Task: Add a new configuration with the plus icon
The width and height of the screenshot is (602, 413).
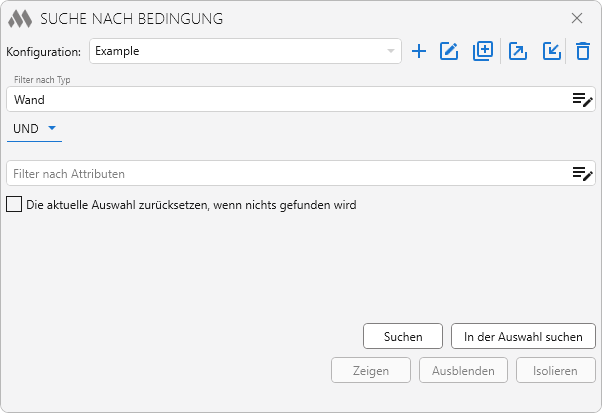Action: [419, 51]
